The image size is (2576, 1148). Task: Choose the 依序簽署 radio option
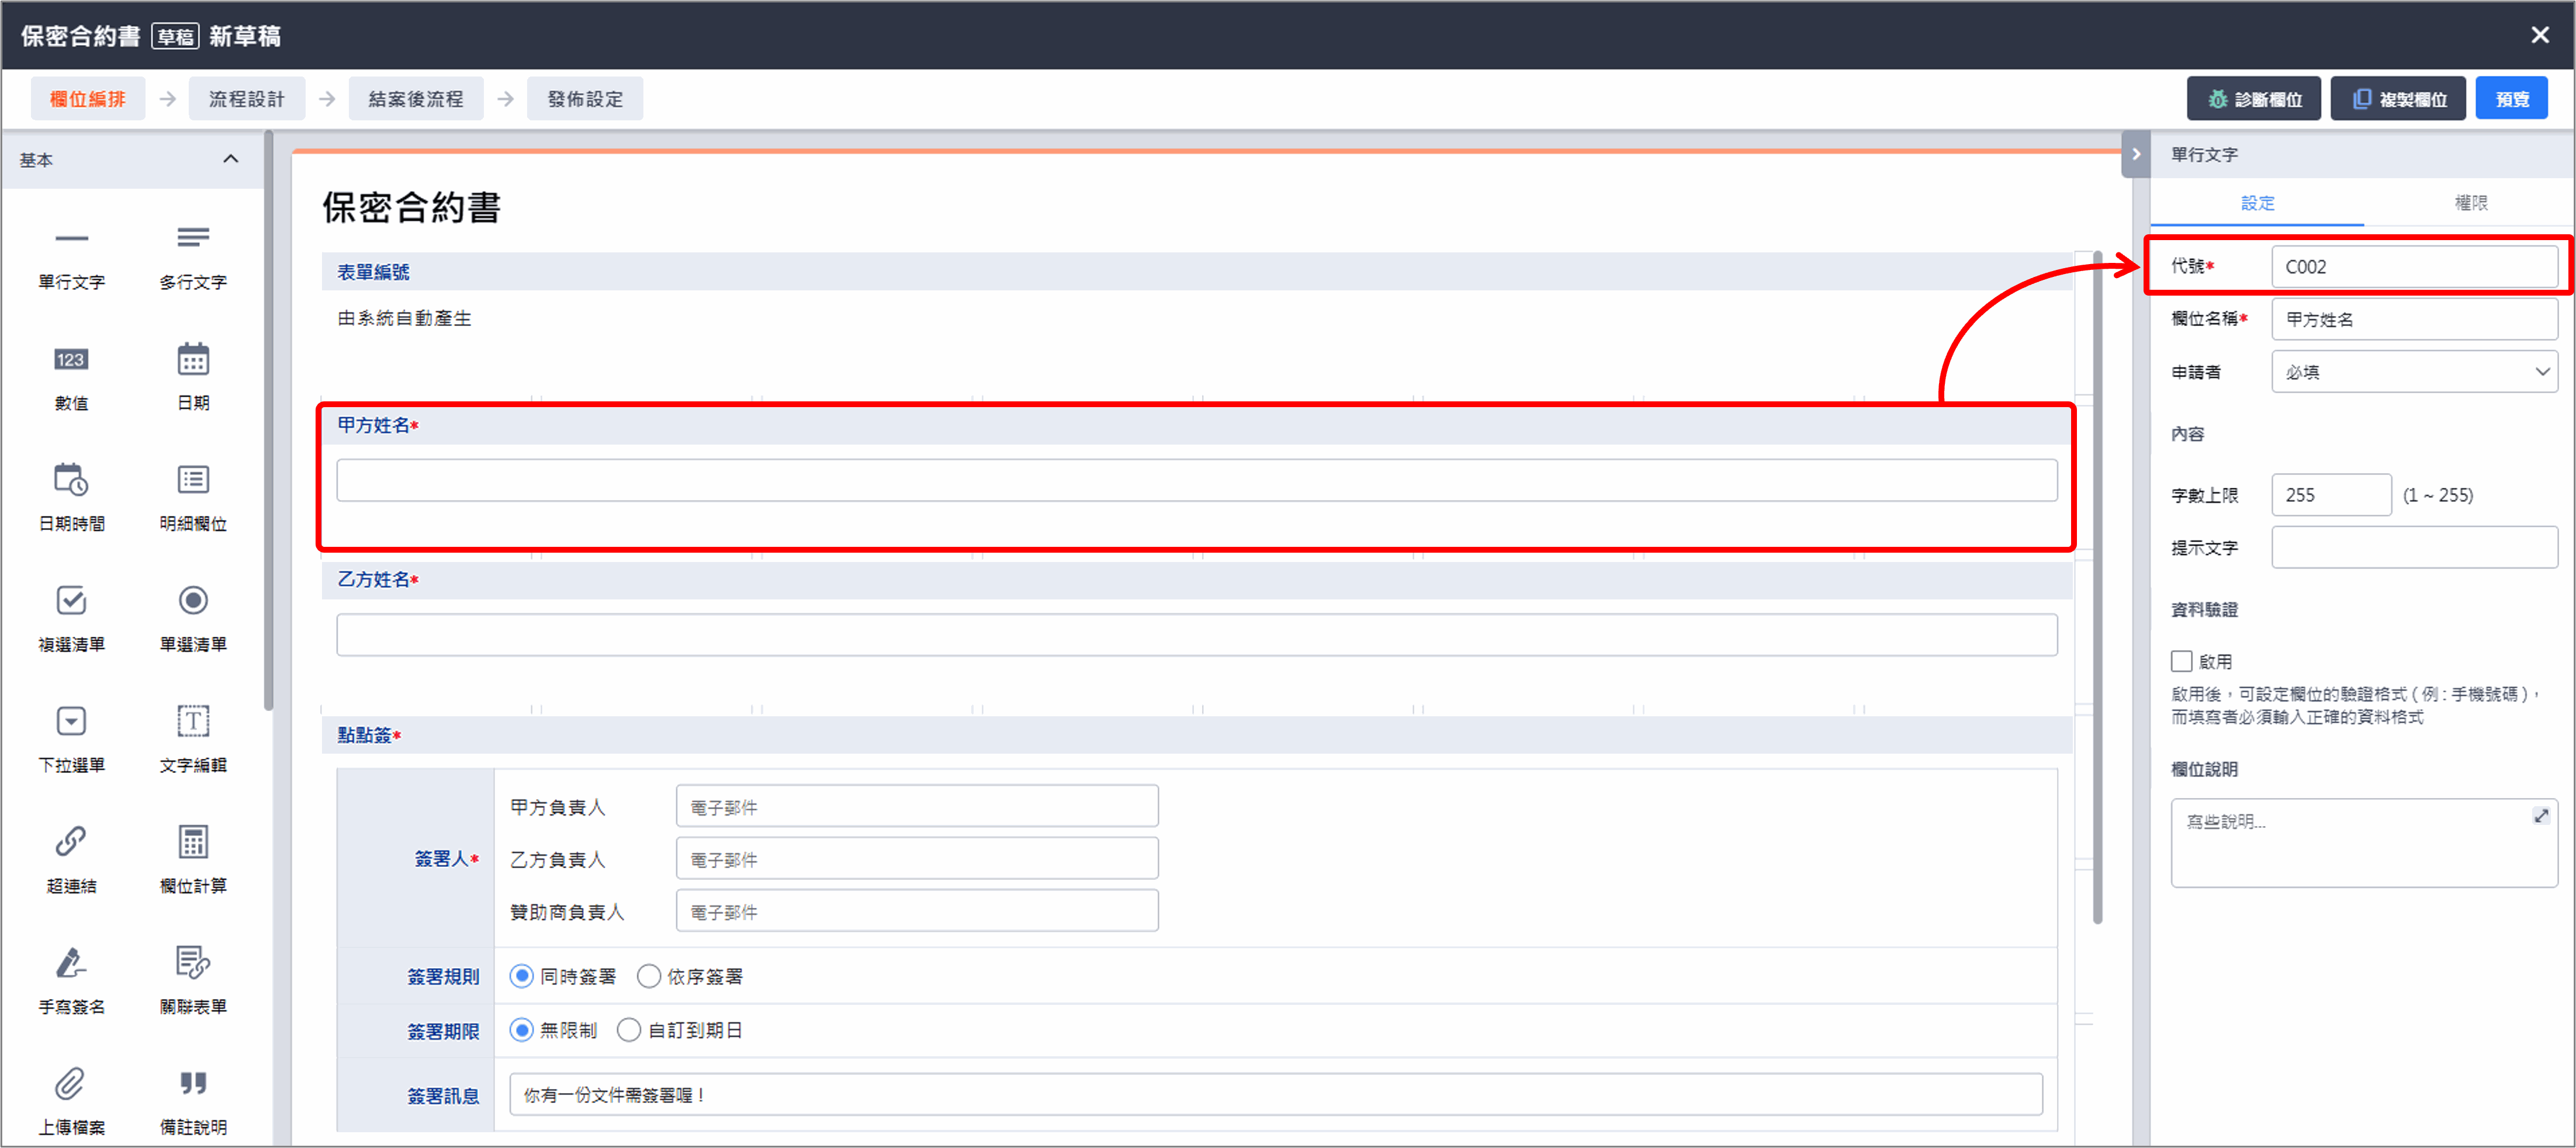tap(649, 976)
